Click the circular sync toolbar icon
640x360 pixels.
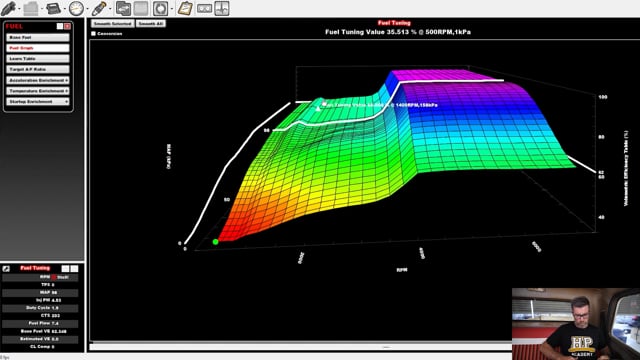pos(160,8)
